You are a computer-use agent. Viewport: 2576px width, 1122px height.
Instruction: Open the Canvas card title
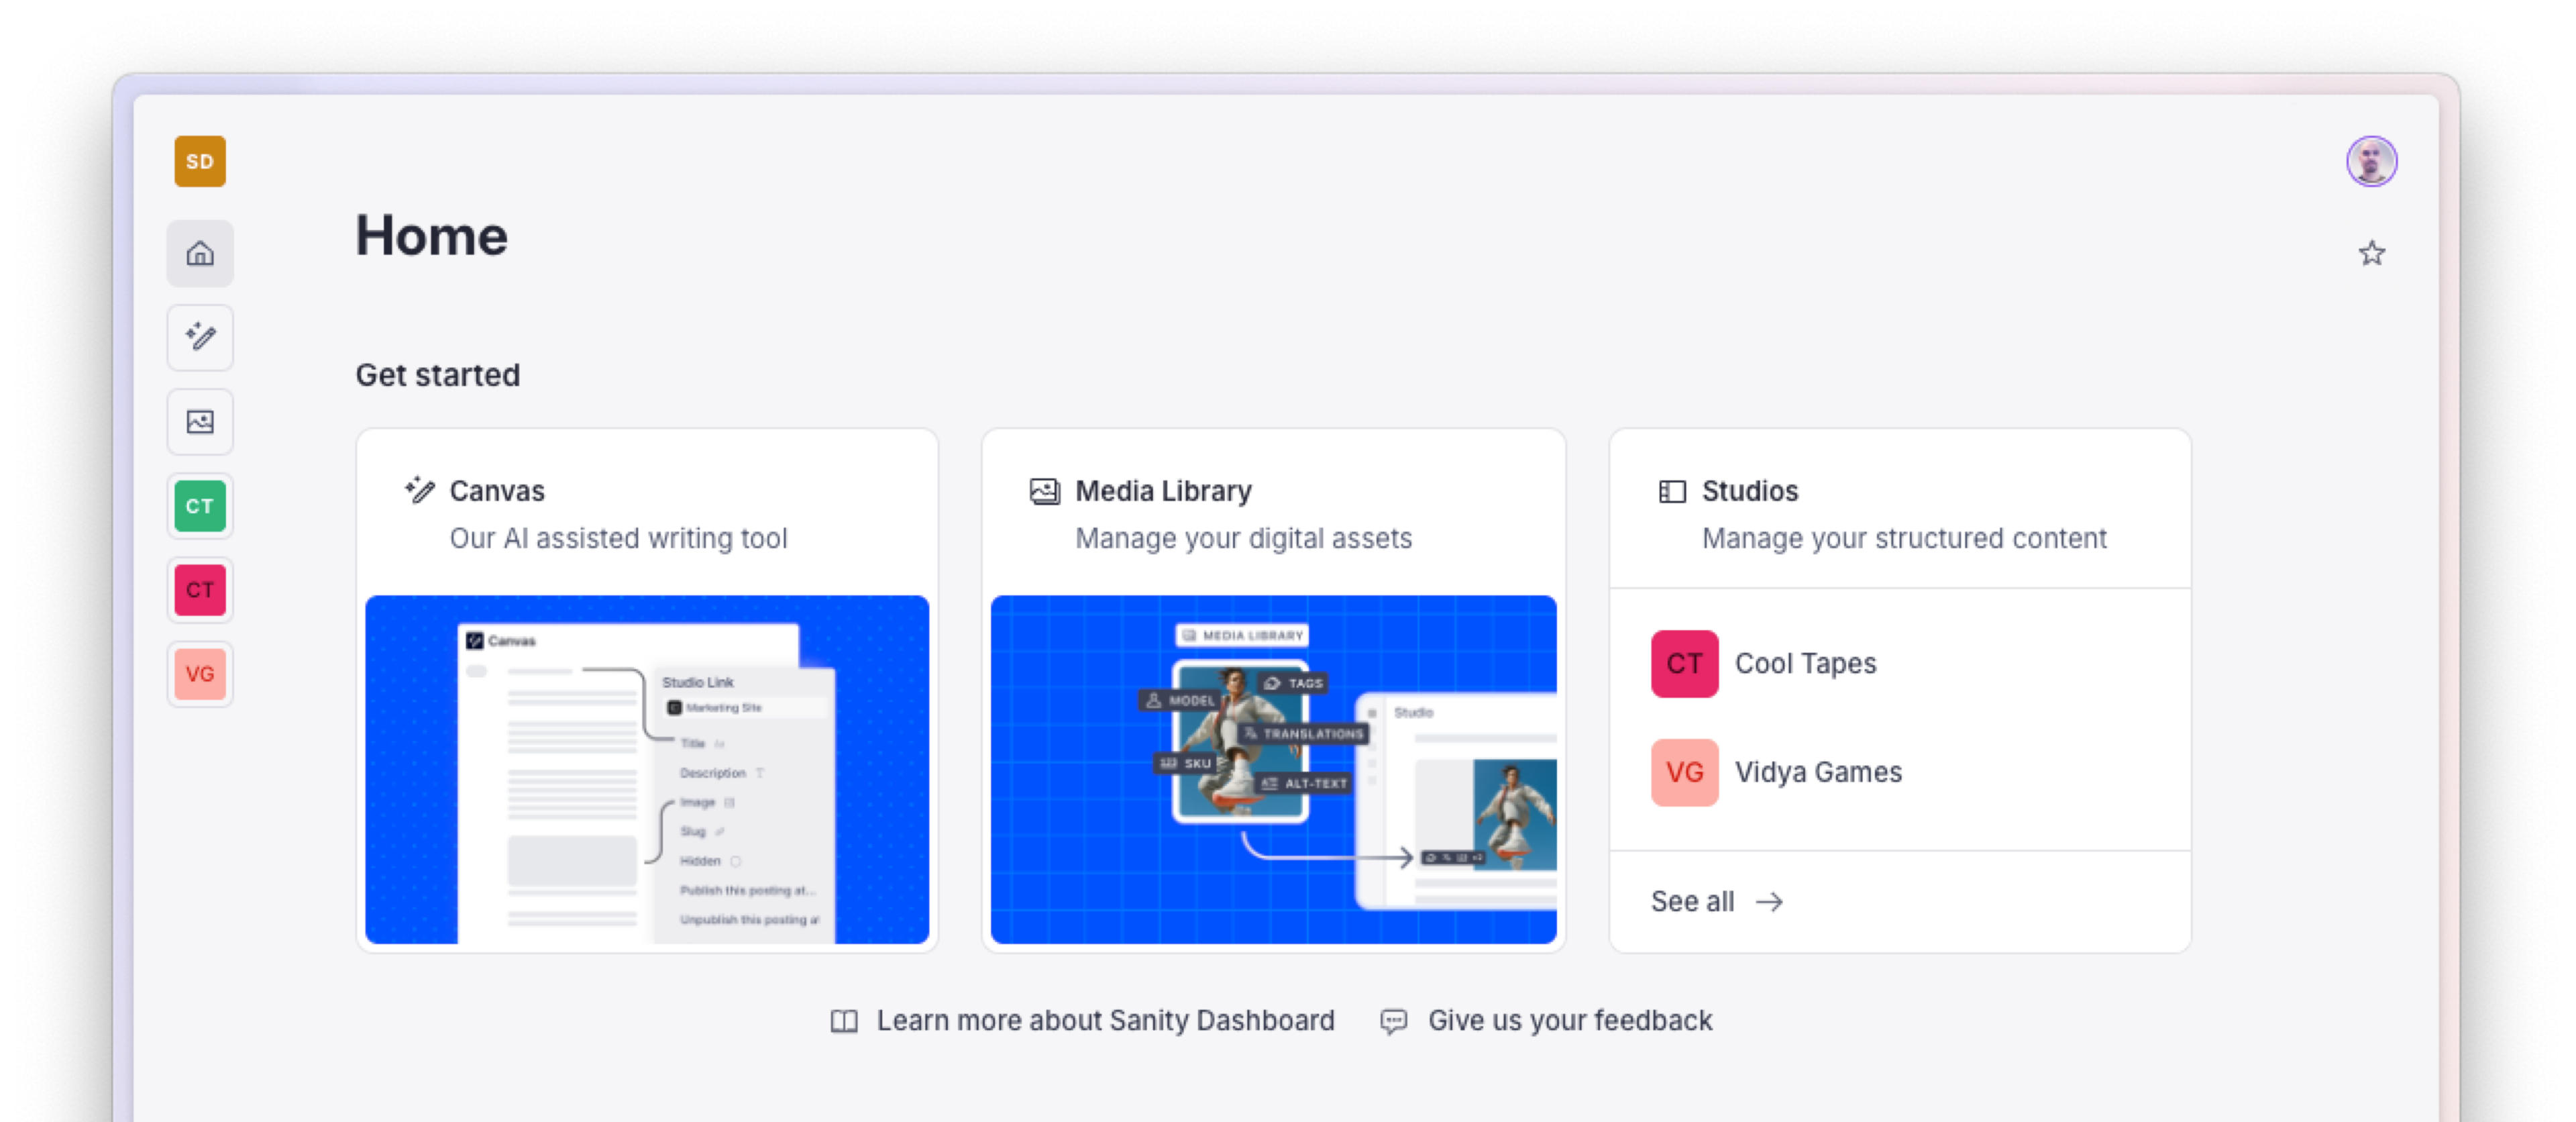click(497, 491)
